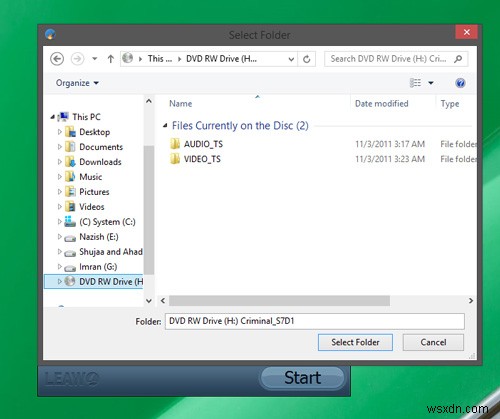Select the Imran (G:) drive
500x419 pixels.
click(98, 267)
